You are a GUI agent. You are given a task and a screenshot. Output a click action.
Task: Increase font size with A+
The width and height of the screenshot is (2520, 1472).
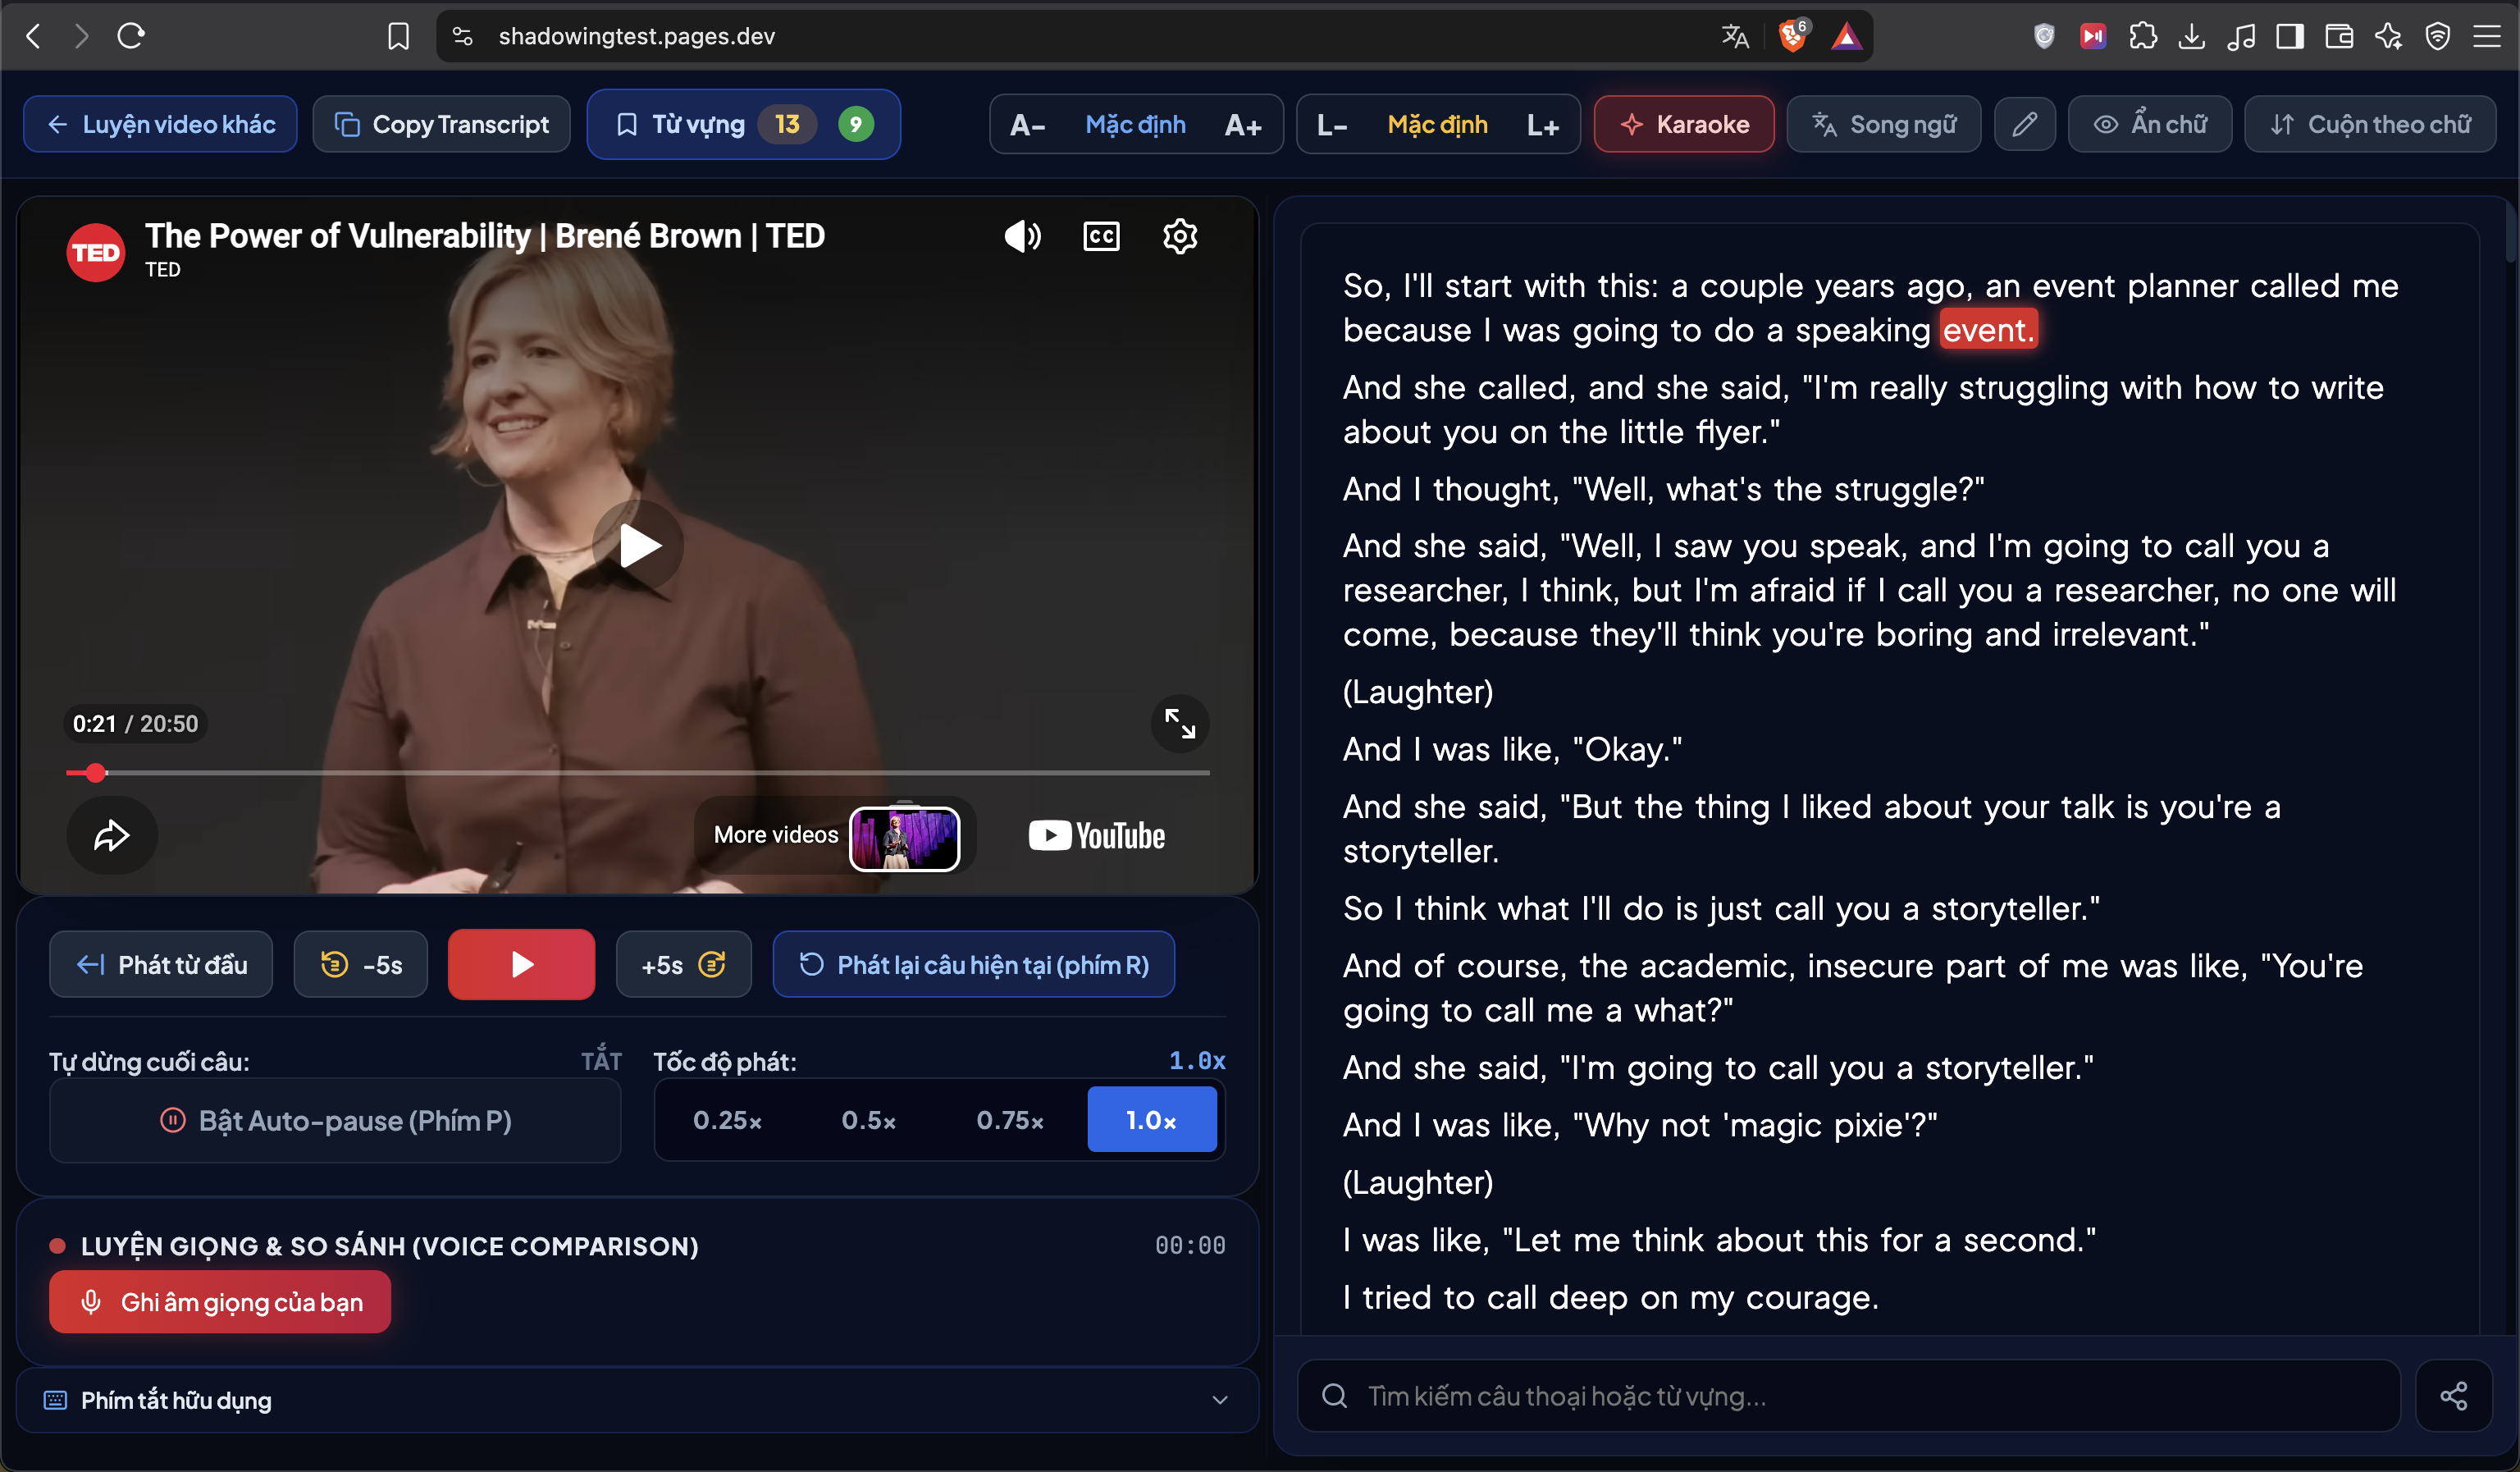(x=1243, y=125)
